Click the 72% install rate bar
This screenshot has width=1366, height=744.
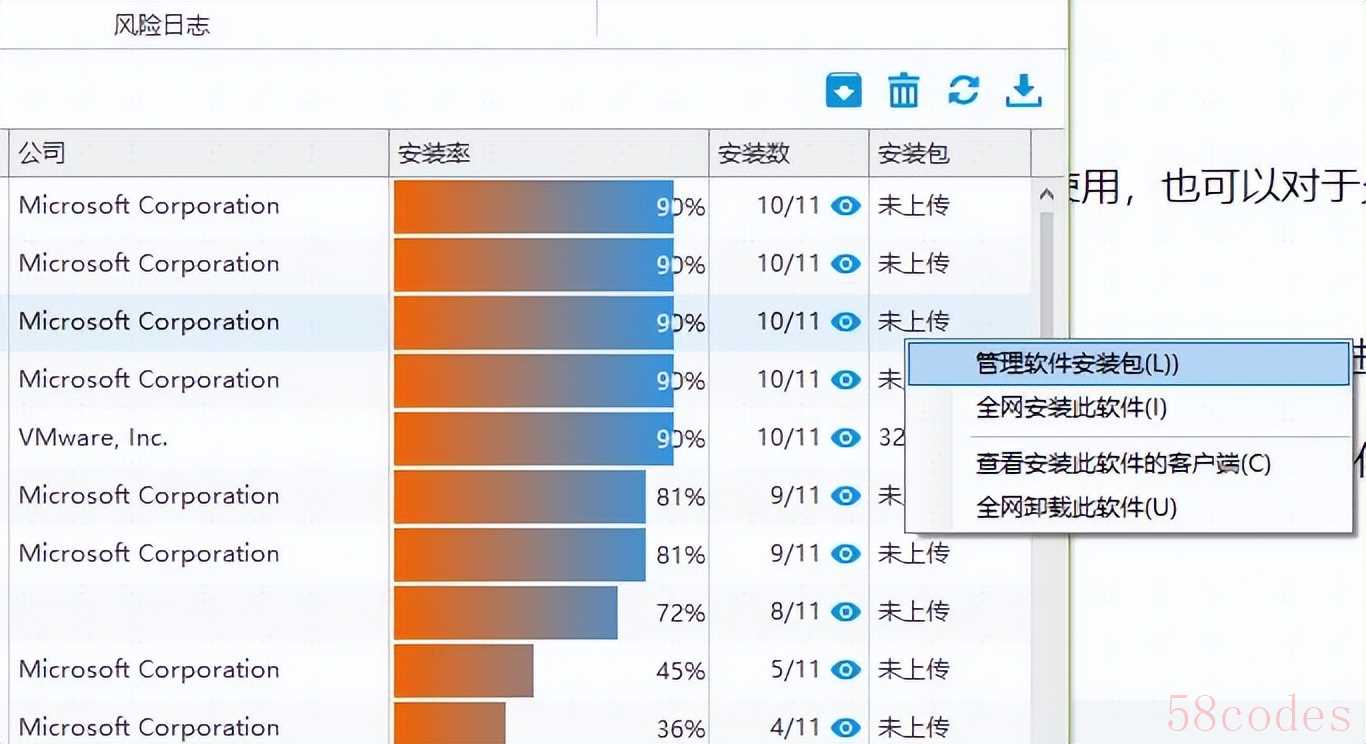(506, 612)
